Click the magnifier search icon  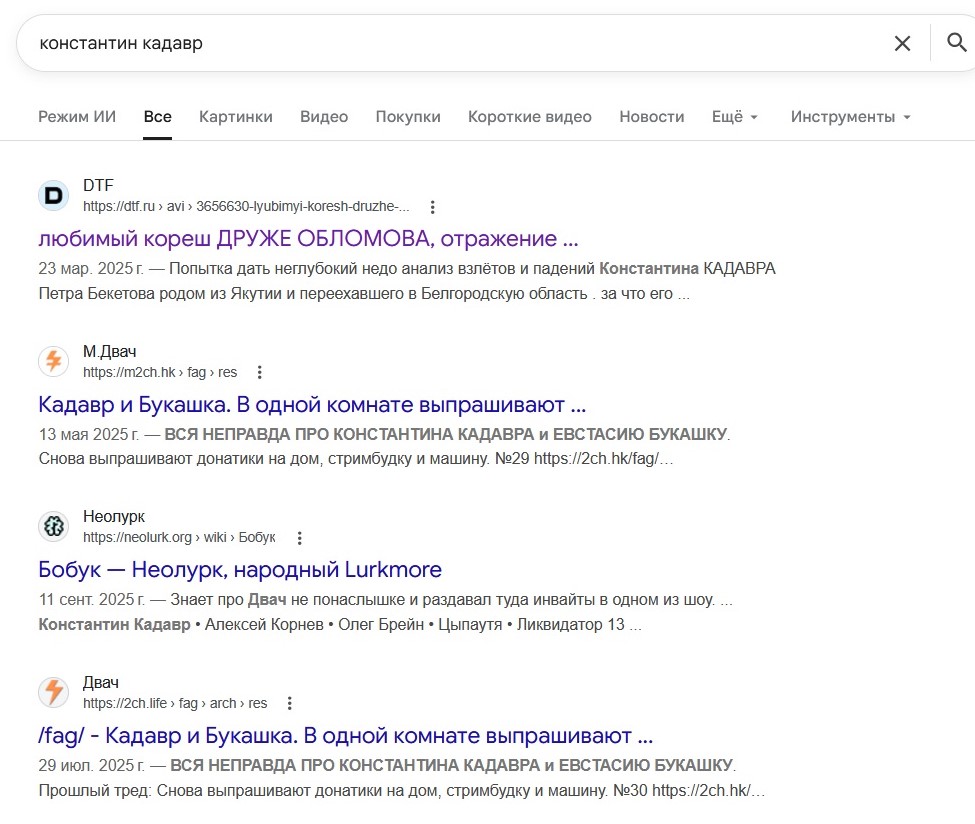[956, 42]
